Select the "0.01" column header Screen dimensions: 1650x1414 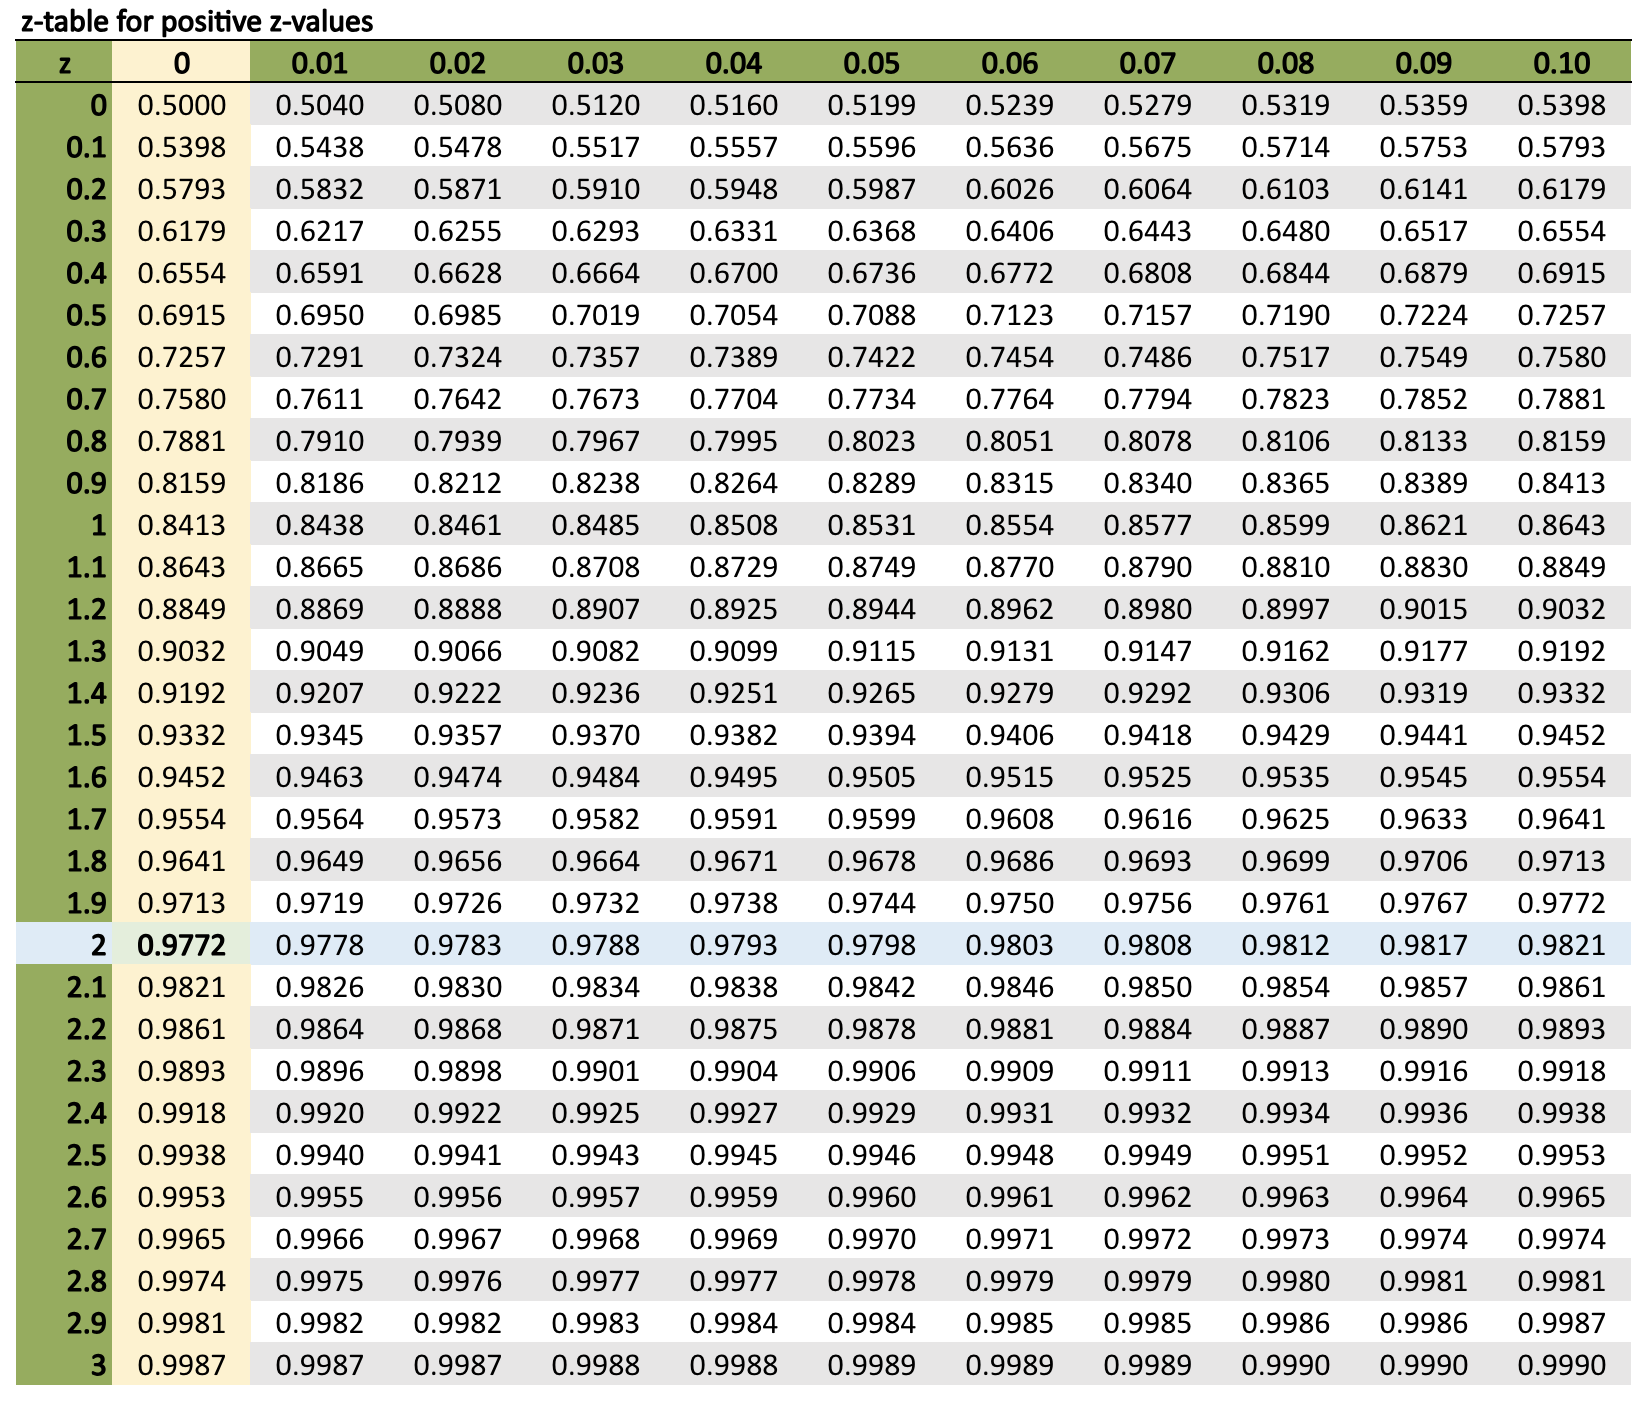[x=319, y=63]
